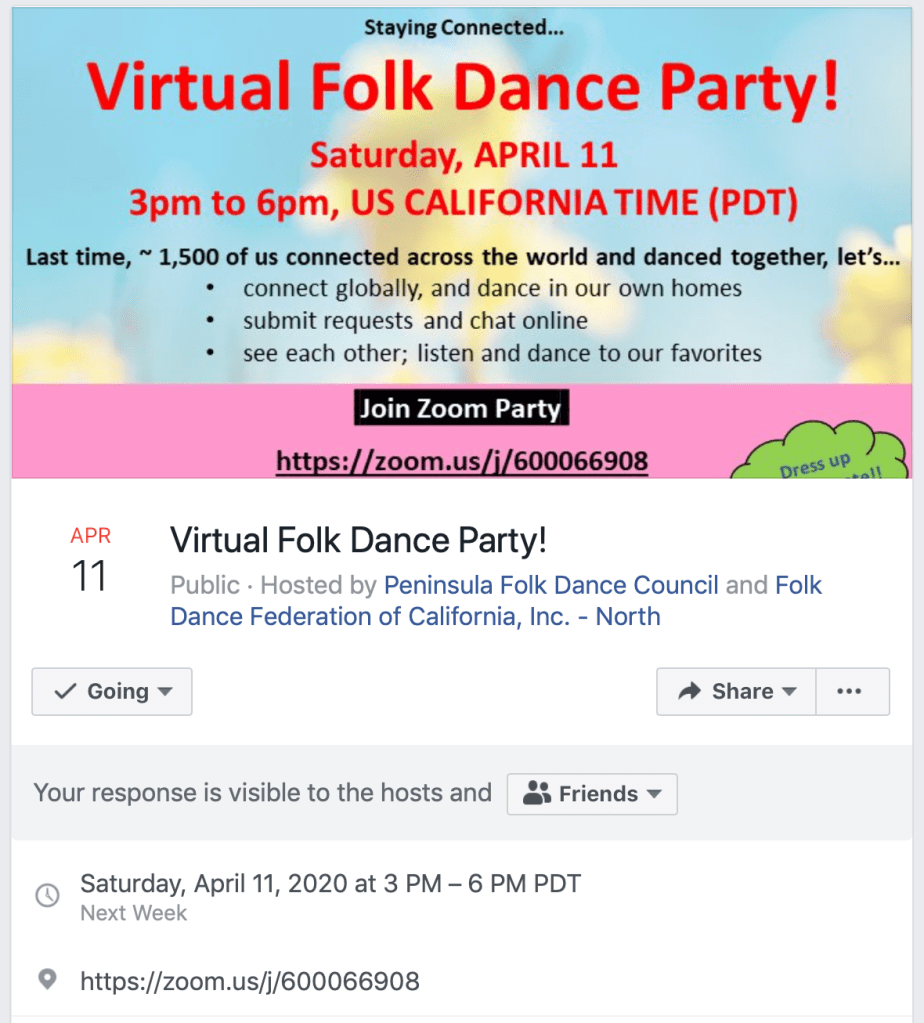Viewport: 924px width, 1023px height.
Task: Click the Saturday, April 11, 2020 date text
Action: [x=330, y=884]
